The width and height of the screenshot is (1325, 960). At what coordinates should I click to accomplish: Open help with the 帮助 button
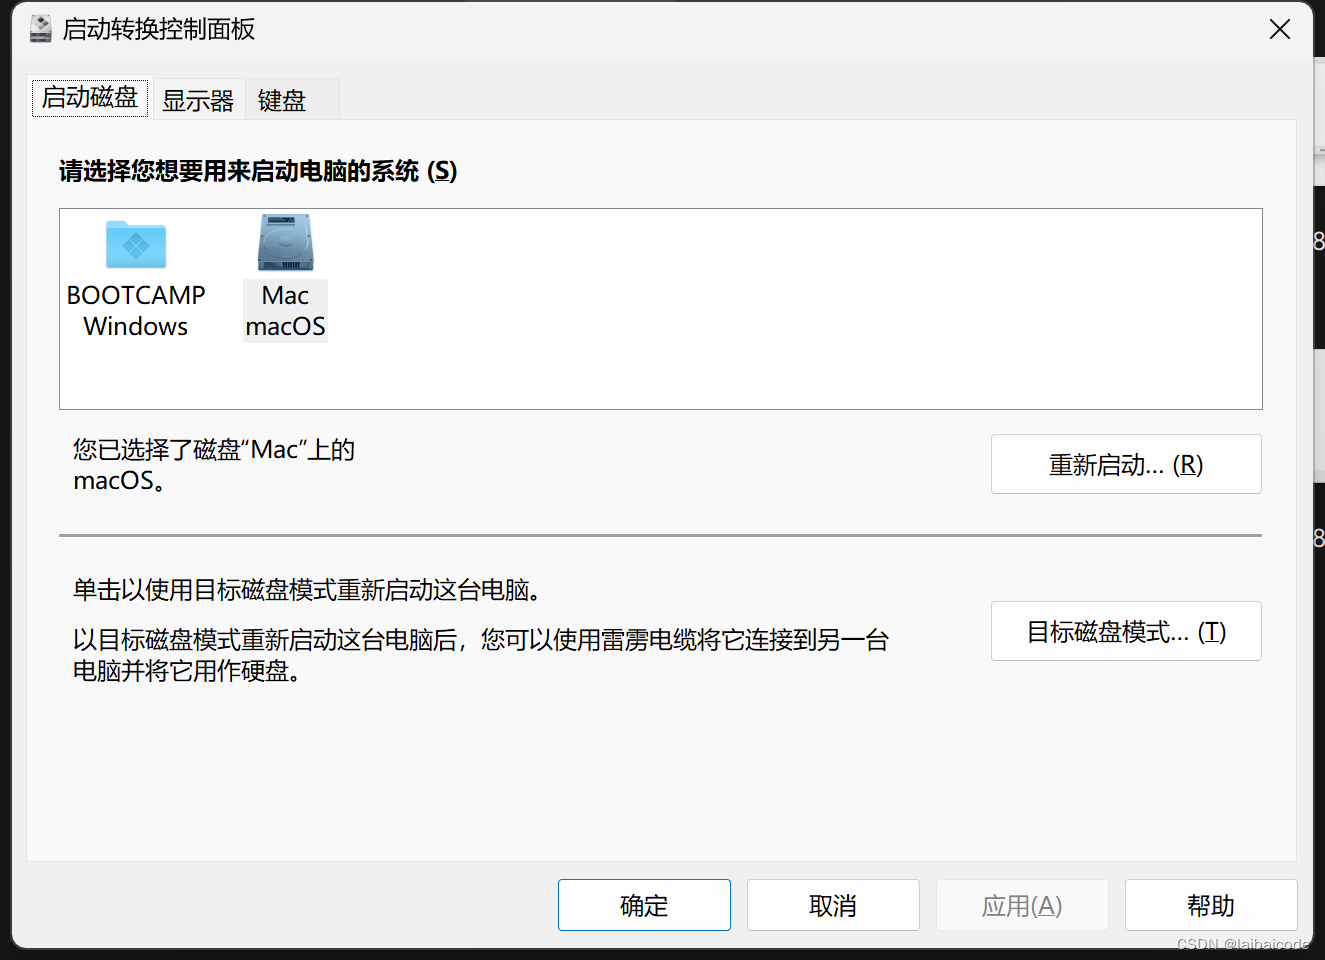[x=1211, y=905]
